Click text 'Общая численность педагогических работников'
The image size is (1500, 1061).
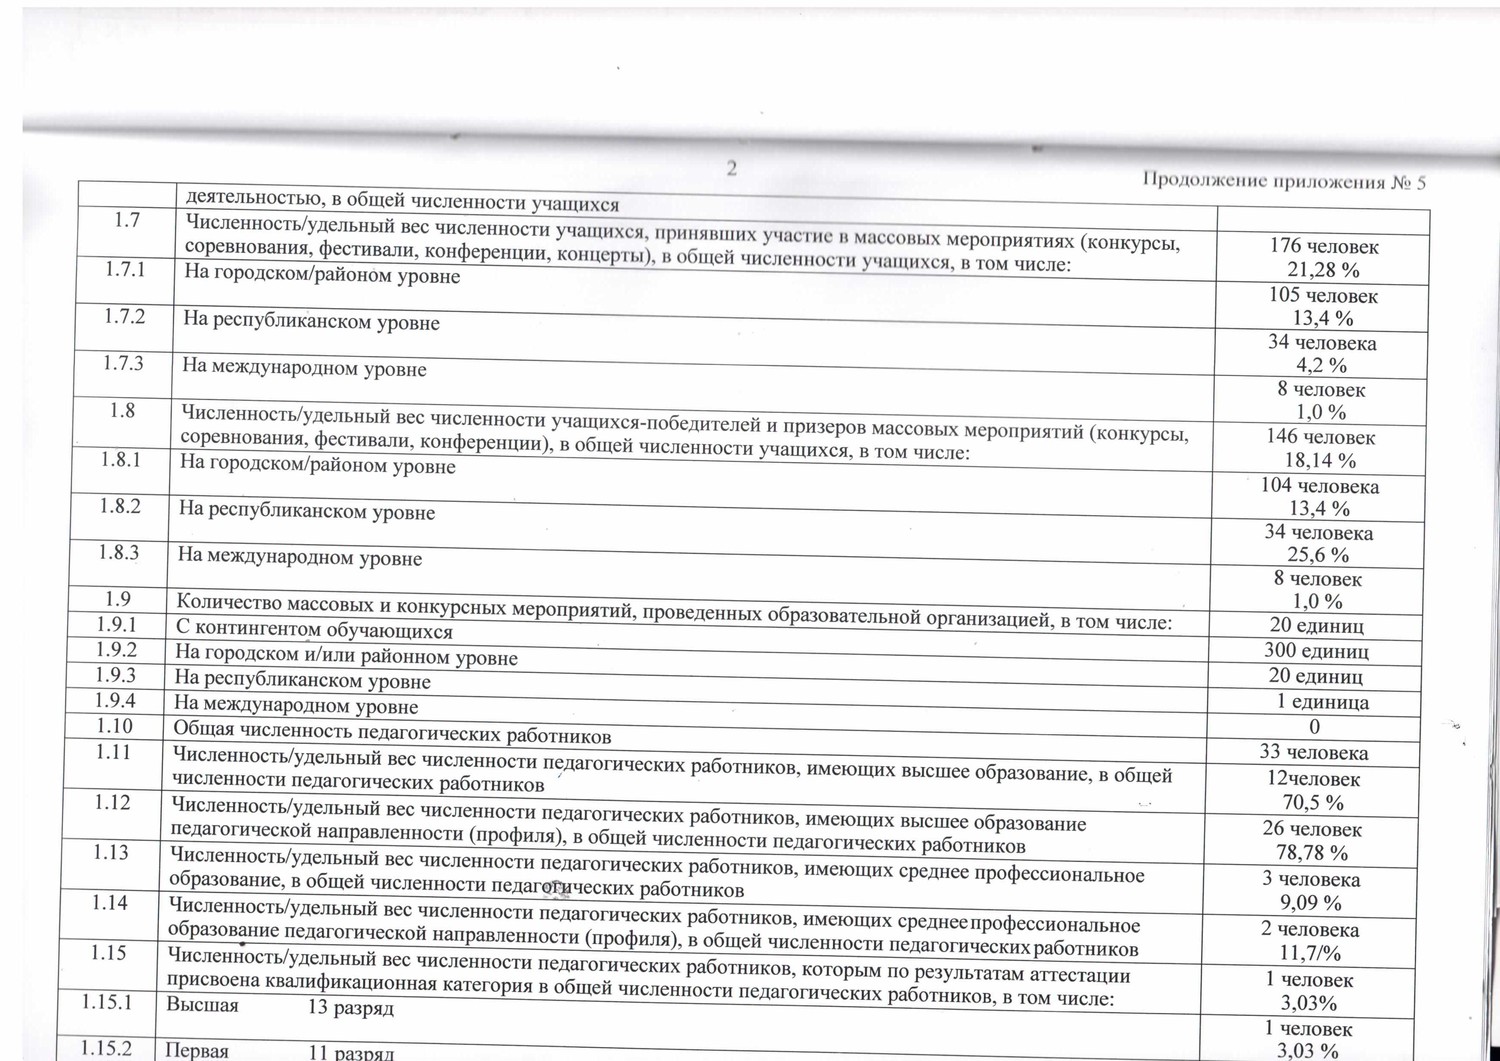[x=392, y=733]
